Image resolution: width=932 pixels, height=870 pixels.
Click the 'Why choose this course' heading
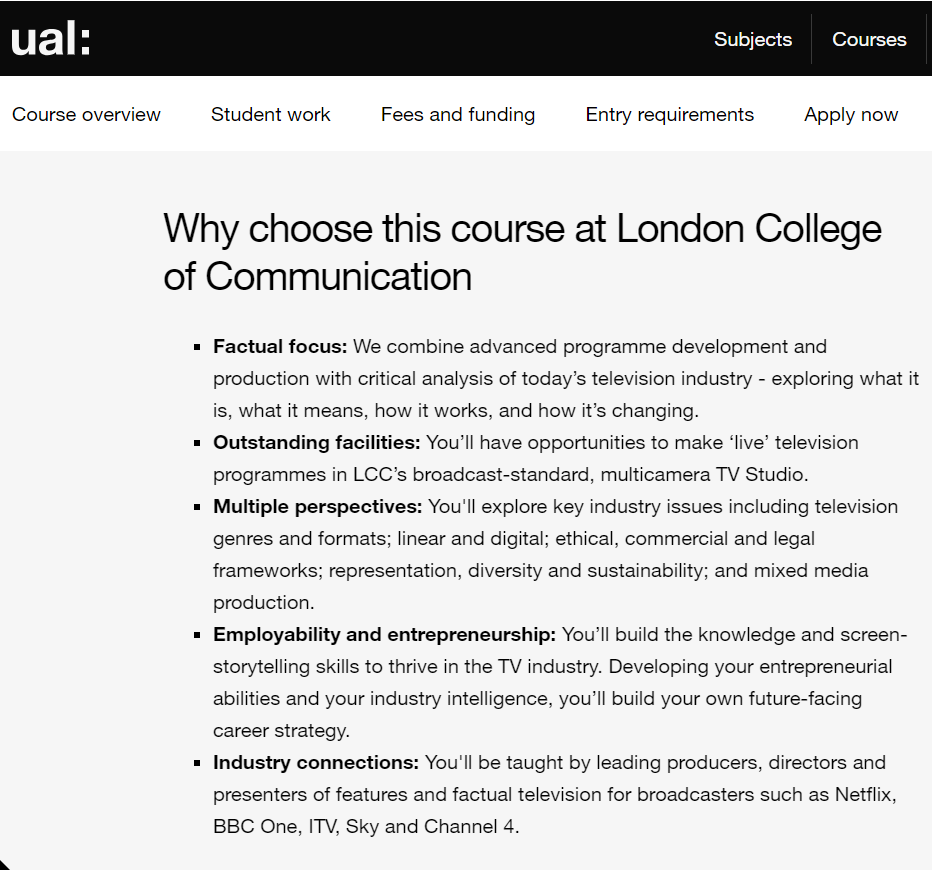[x=522, y=253]
